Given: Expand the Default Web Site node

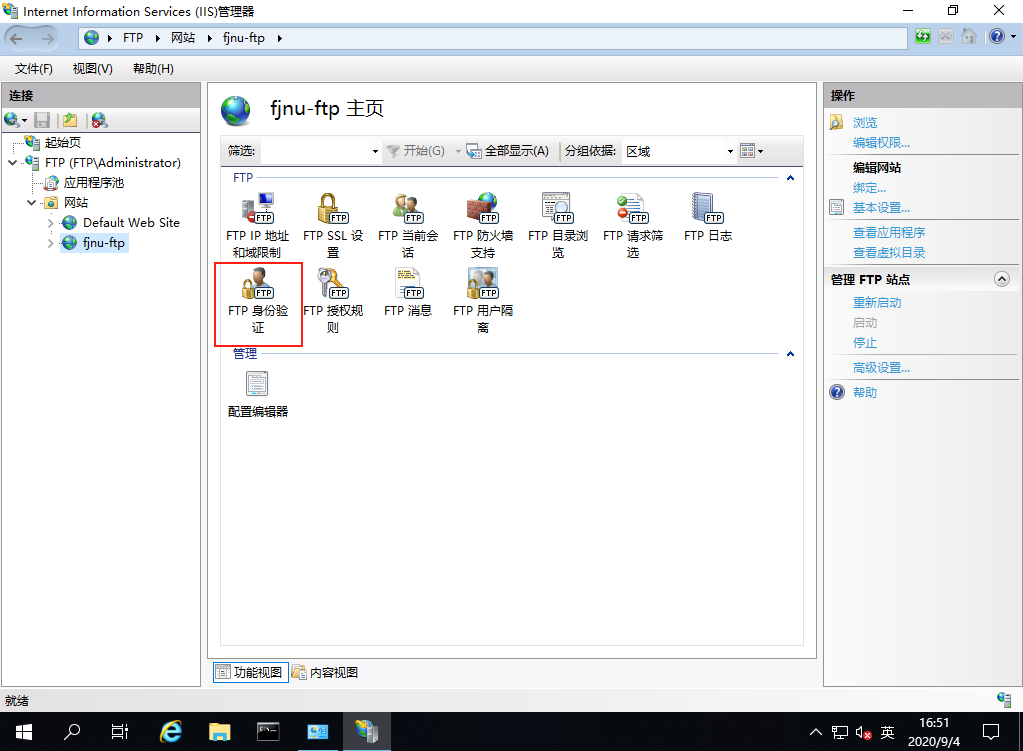Looking at the screenshot, I should [50, 222].
